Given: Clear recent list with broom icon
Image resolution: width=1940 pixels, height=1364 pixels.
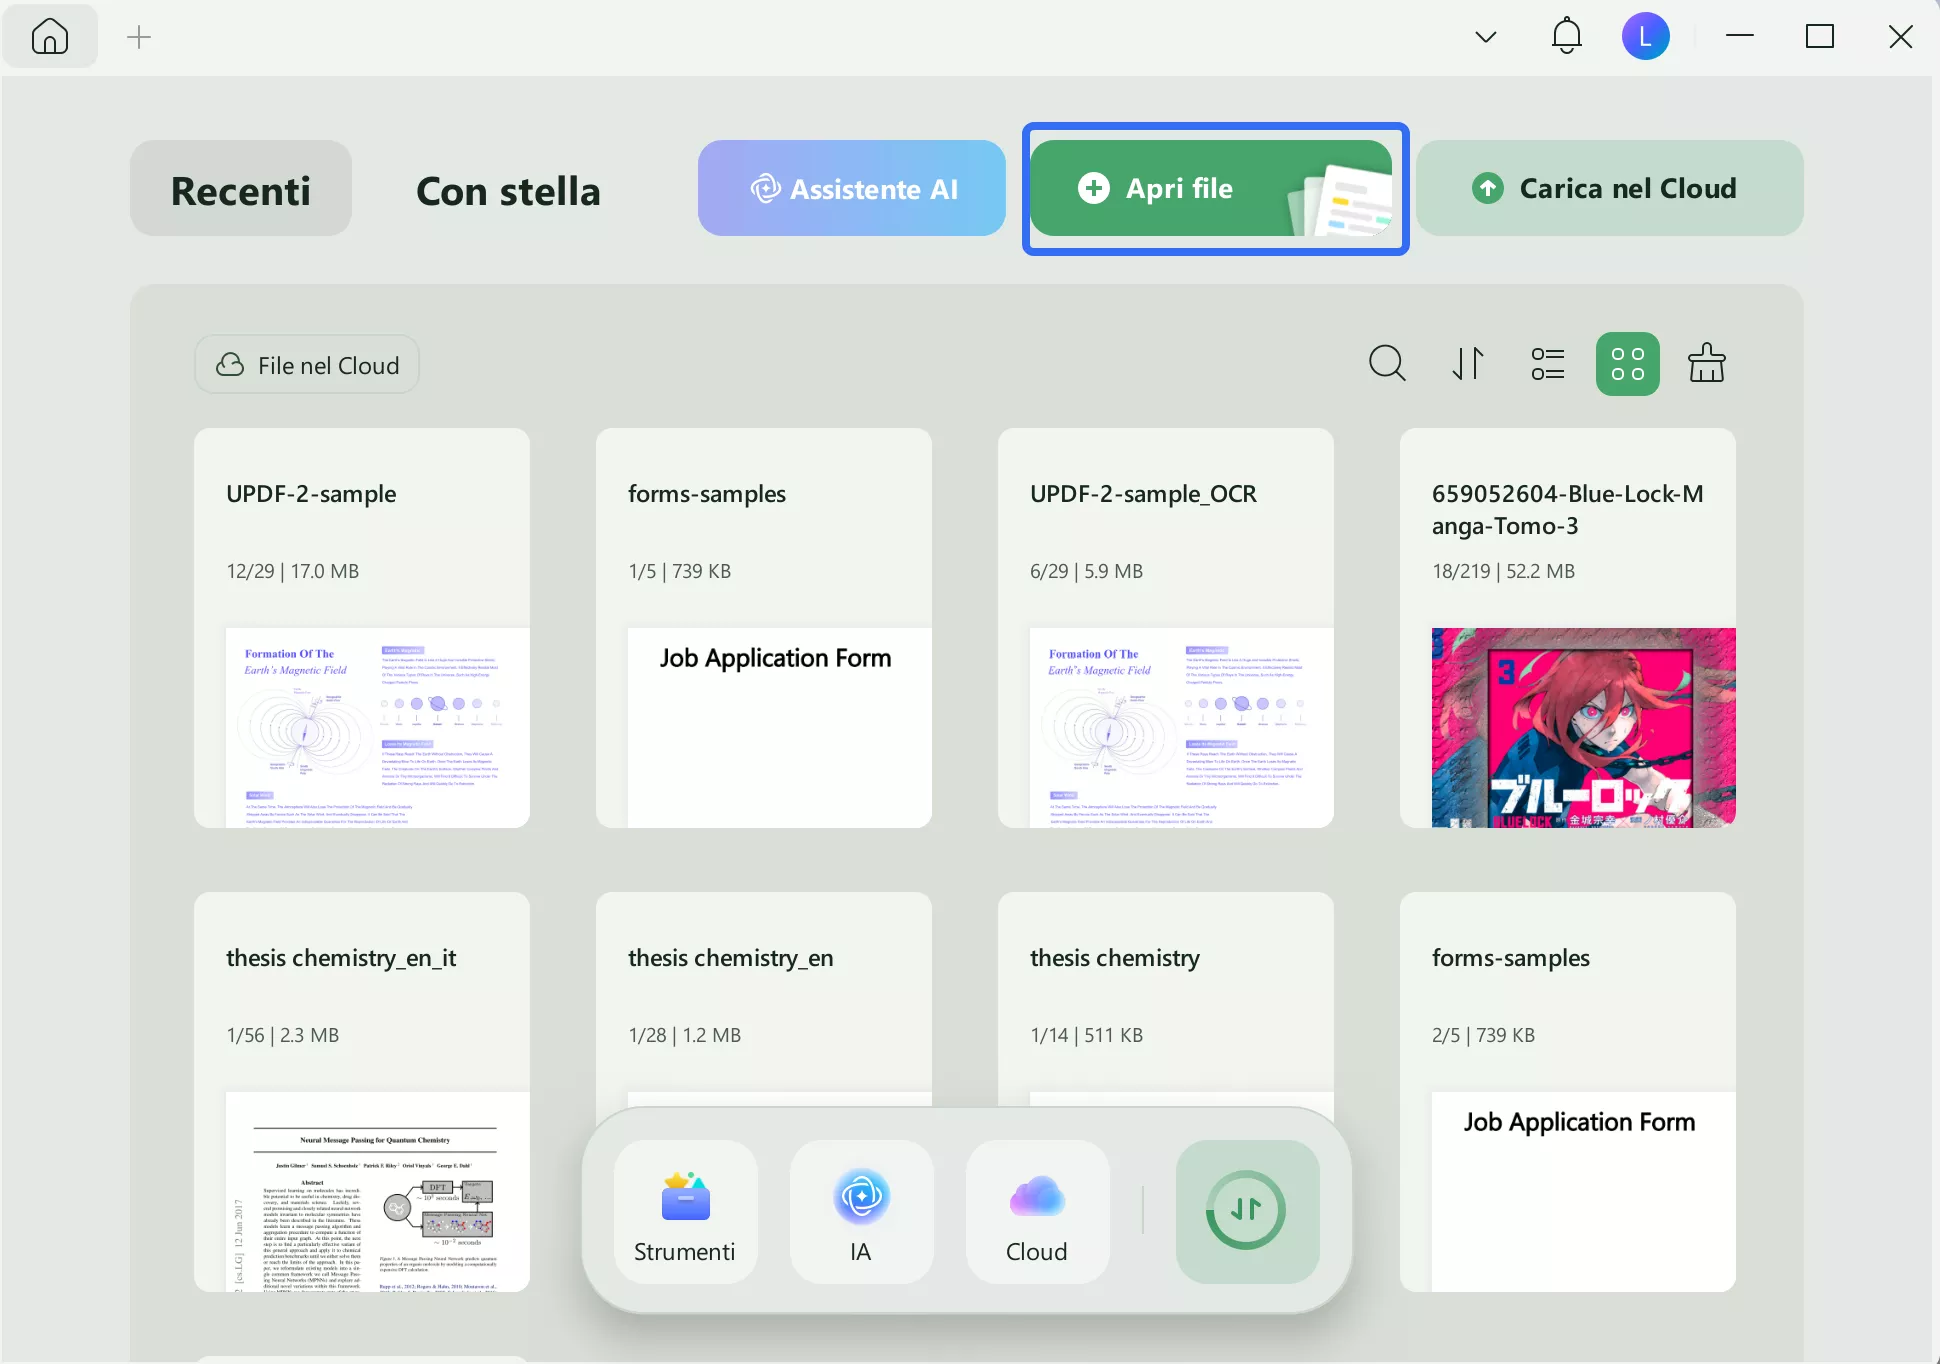Looking at the screenshot, I should pos(1706,363).
